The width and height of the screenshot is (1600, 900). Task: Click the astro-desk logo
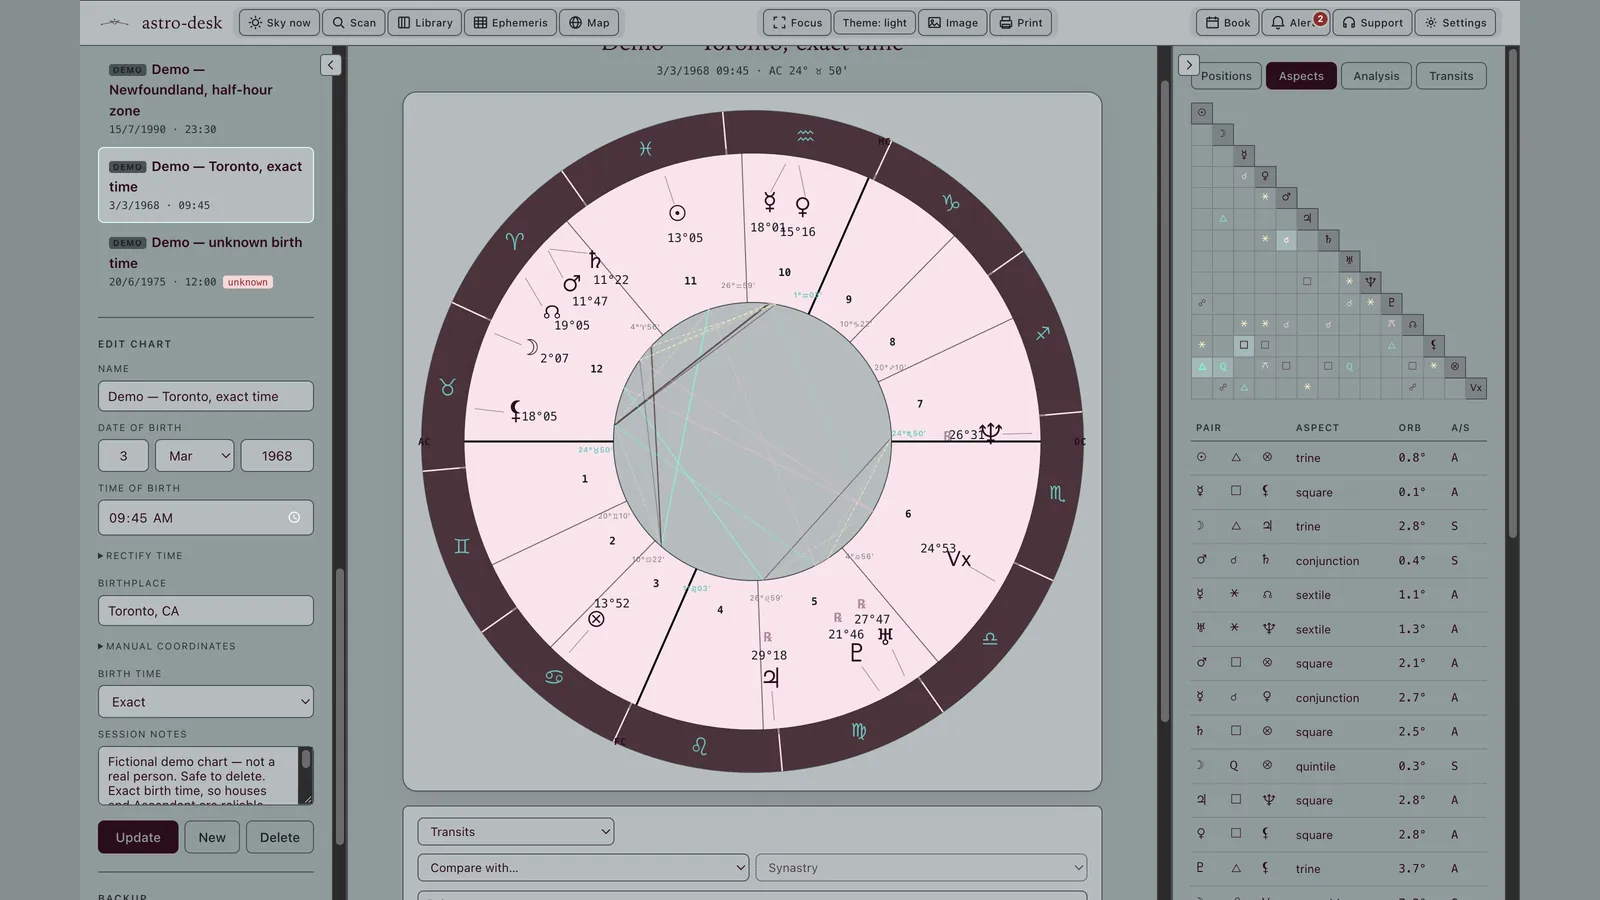point(161,22)
